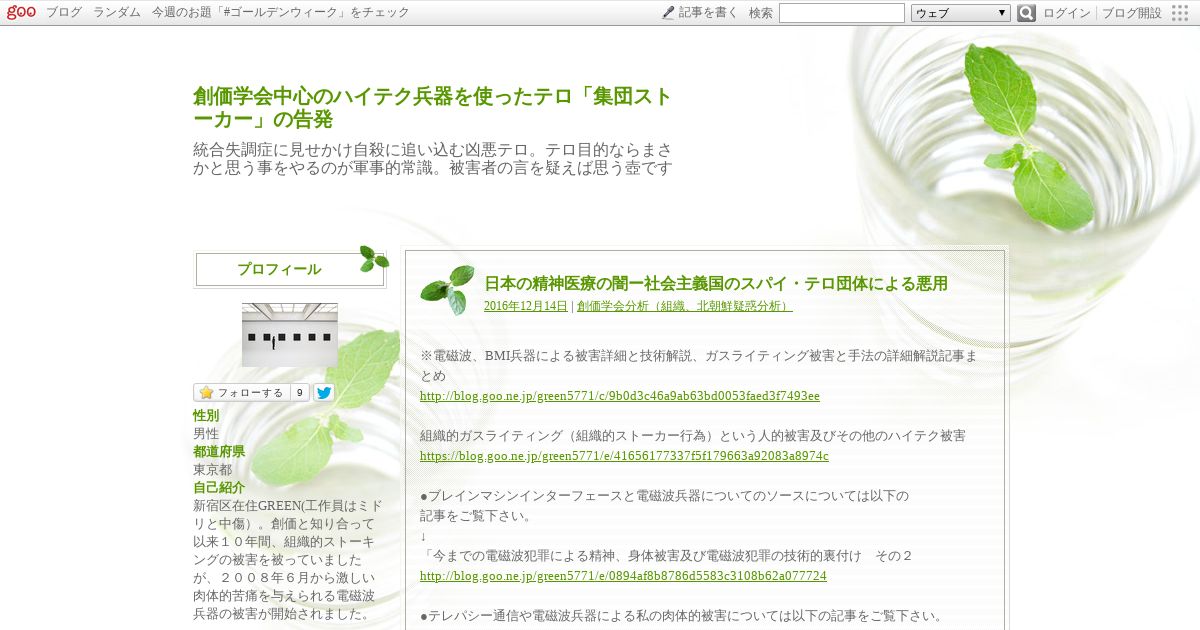Click the magnifier search button icon

pyautogui.click(x=1026, y=13)
